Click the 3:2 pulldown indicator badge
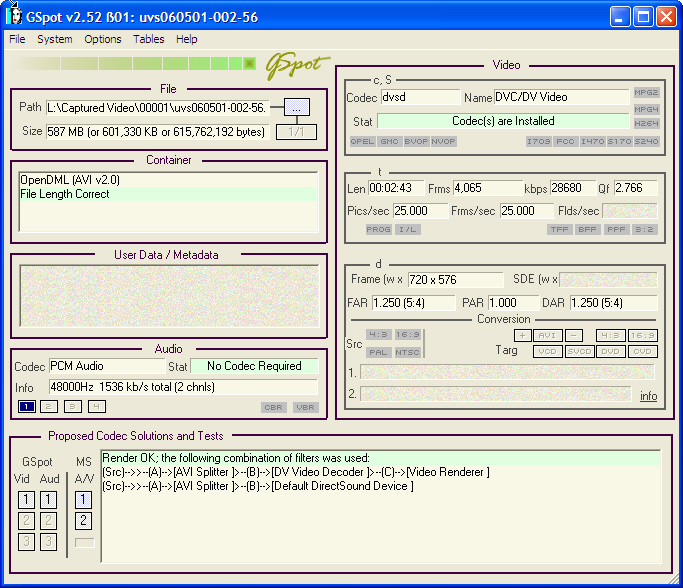Viewport: 683px width, 588px height. tap(644, 229)
